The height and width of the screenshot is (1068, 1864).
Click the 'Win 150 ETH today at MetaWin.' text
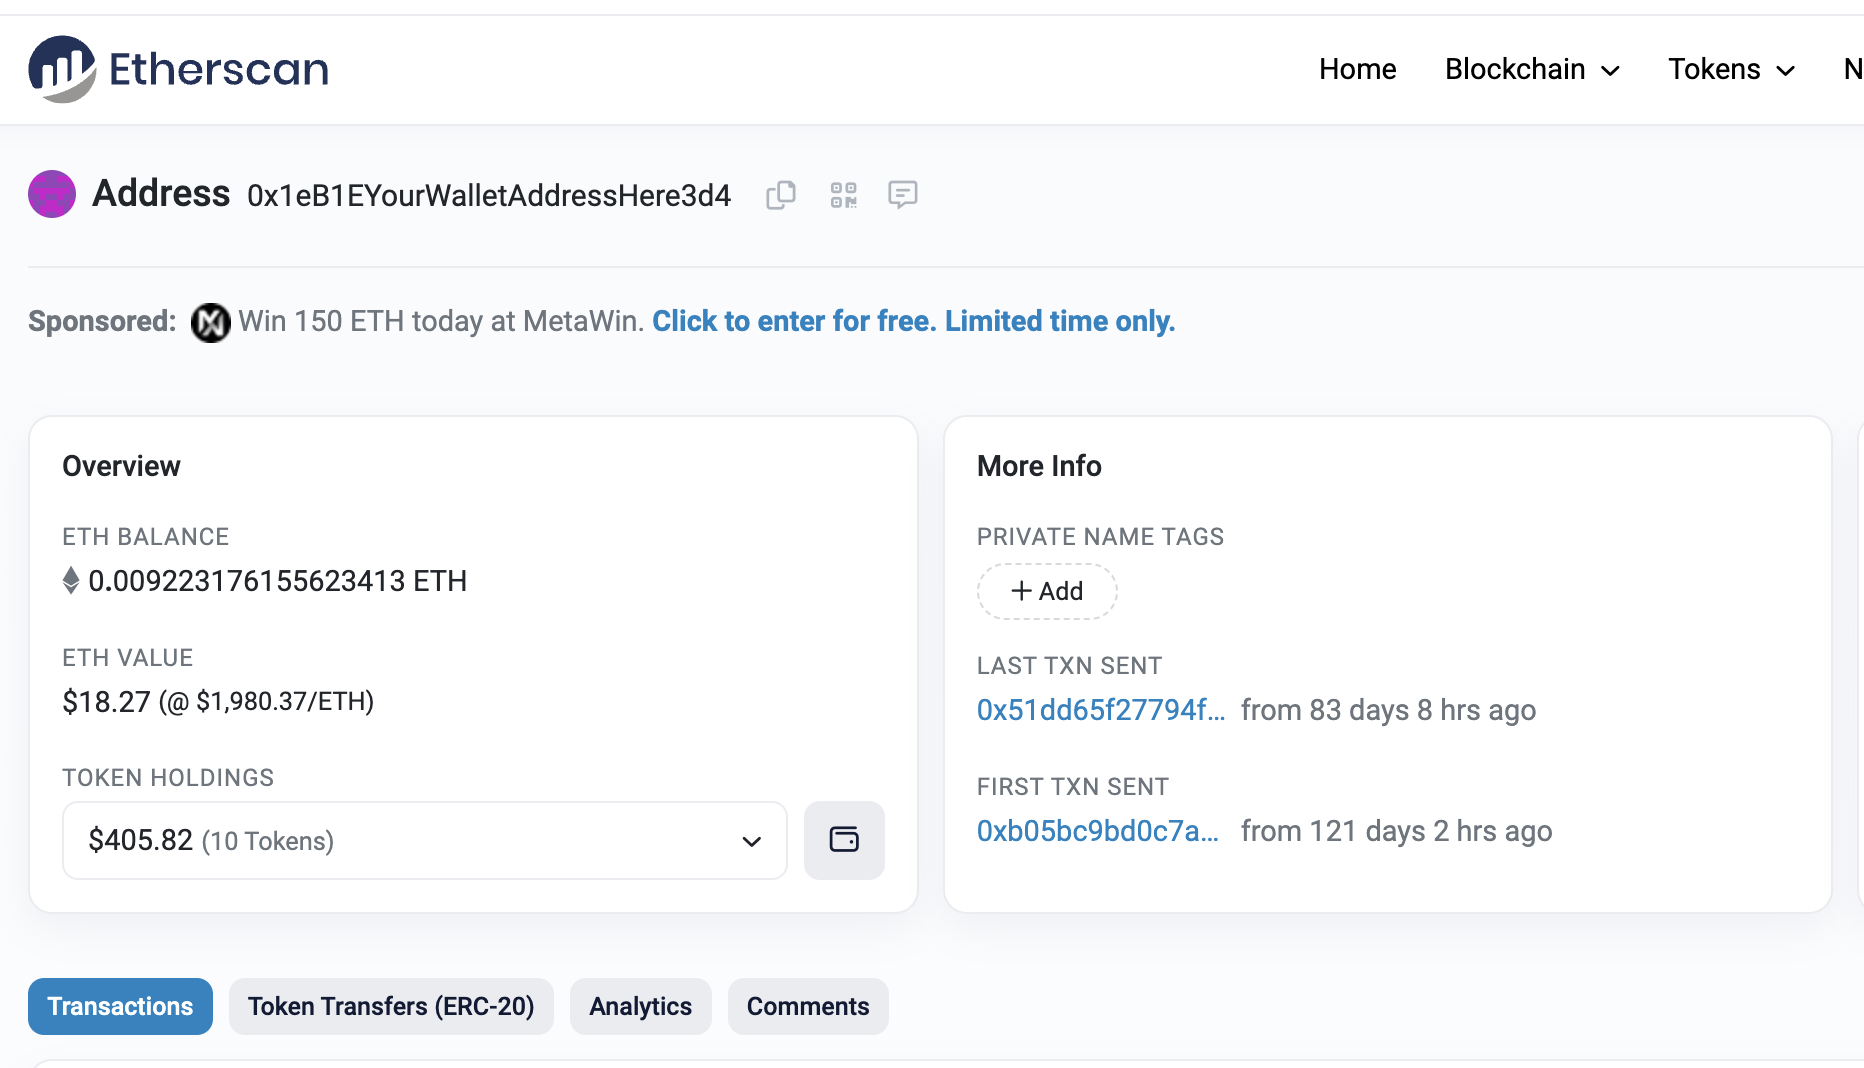pyautogui.click(x=441, y=321)
